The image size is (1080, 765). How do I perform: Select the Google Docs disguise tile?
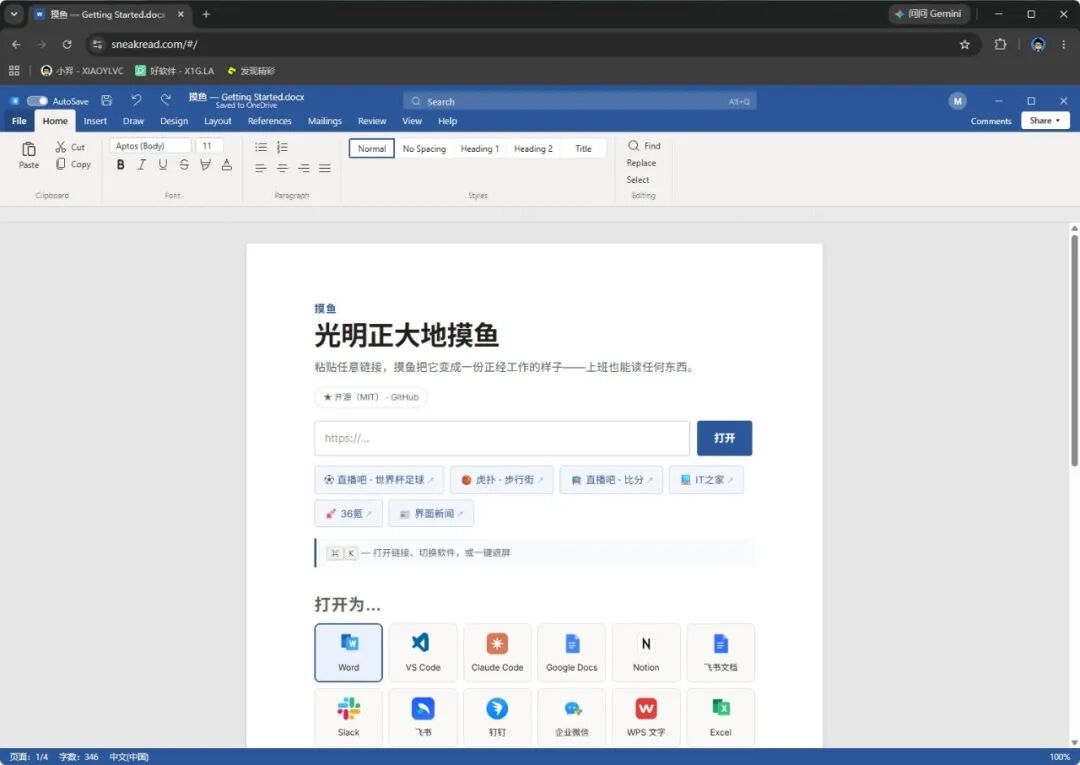coord(572,653)
